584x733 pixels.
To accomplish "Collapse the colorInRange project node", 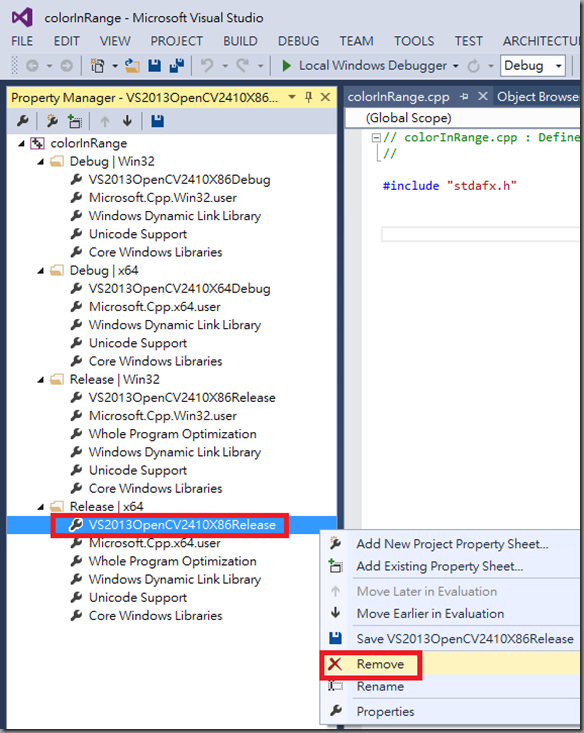I will [21, 144].
